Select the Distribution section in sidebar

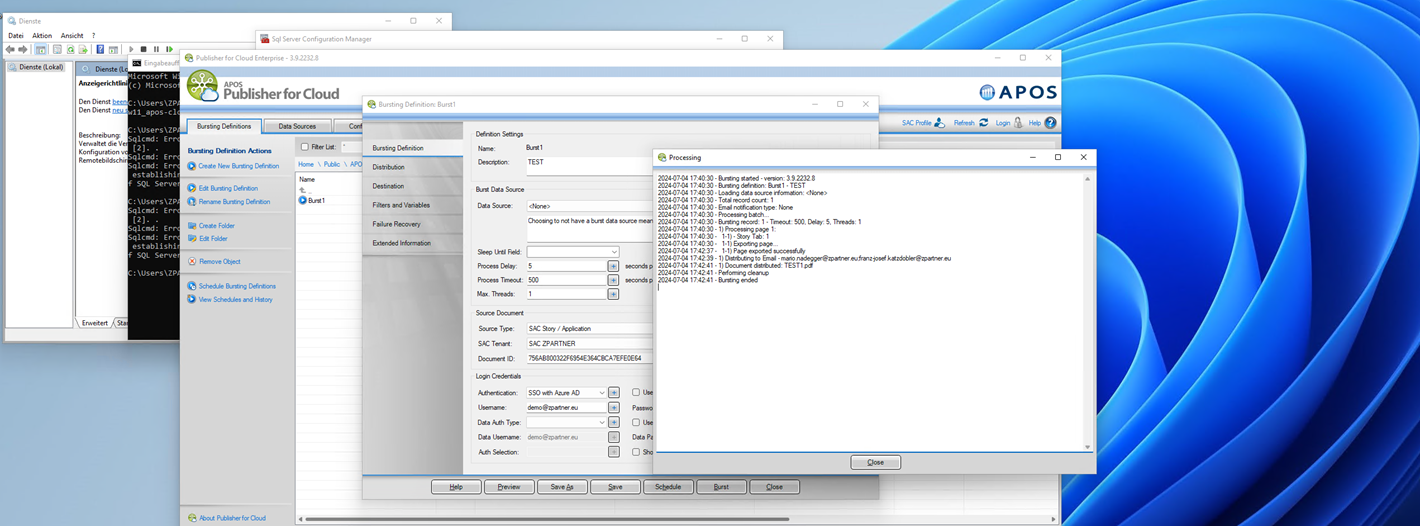pyautogui.click(x=389, y=167)
